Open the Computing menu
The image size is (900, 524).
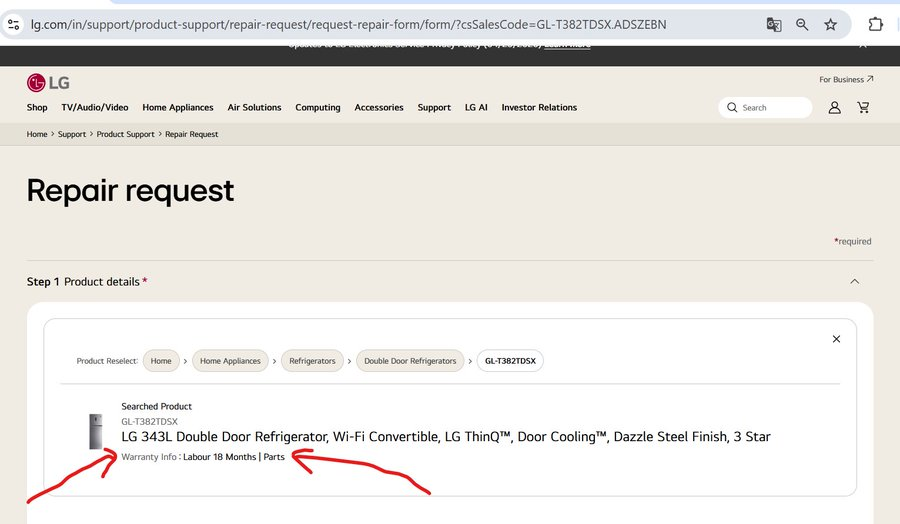[x=318, y=107]
